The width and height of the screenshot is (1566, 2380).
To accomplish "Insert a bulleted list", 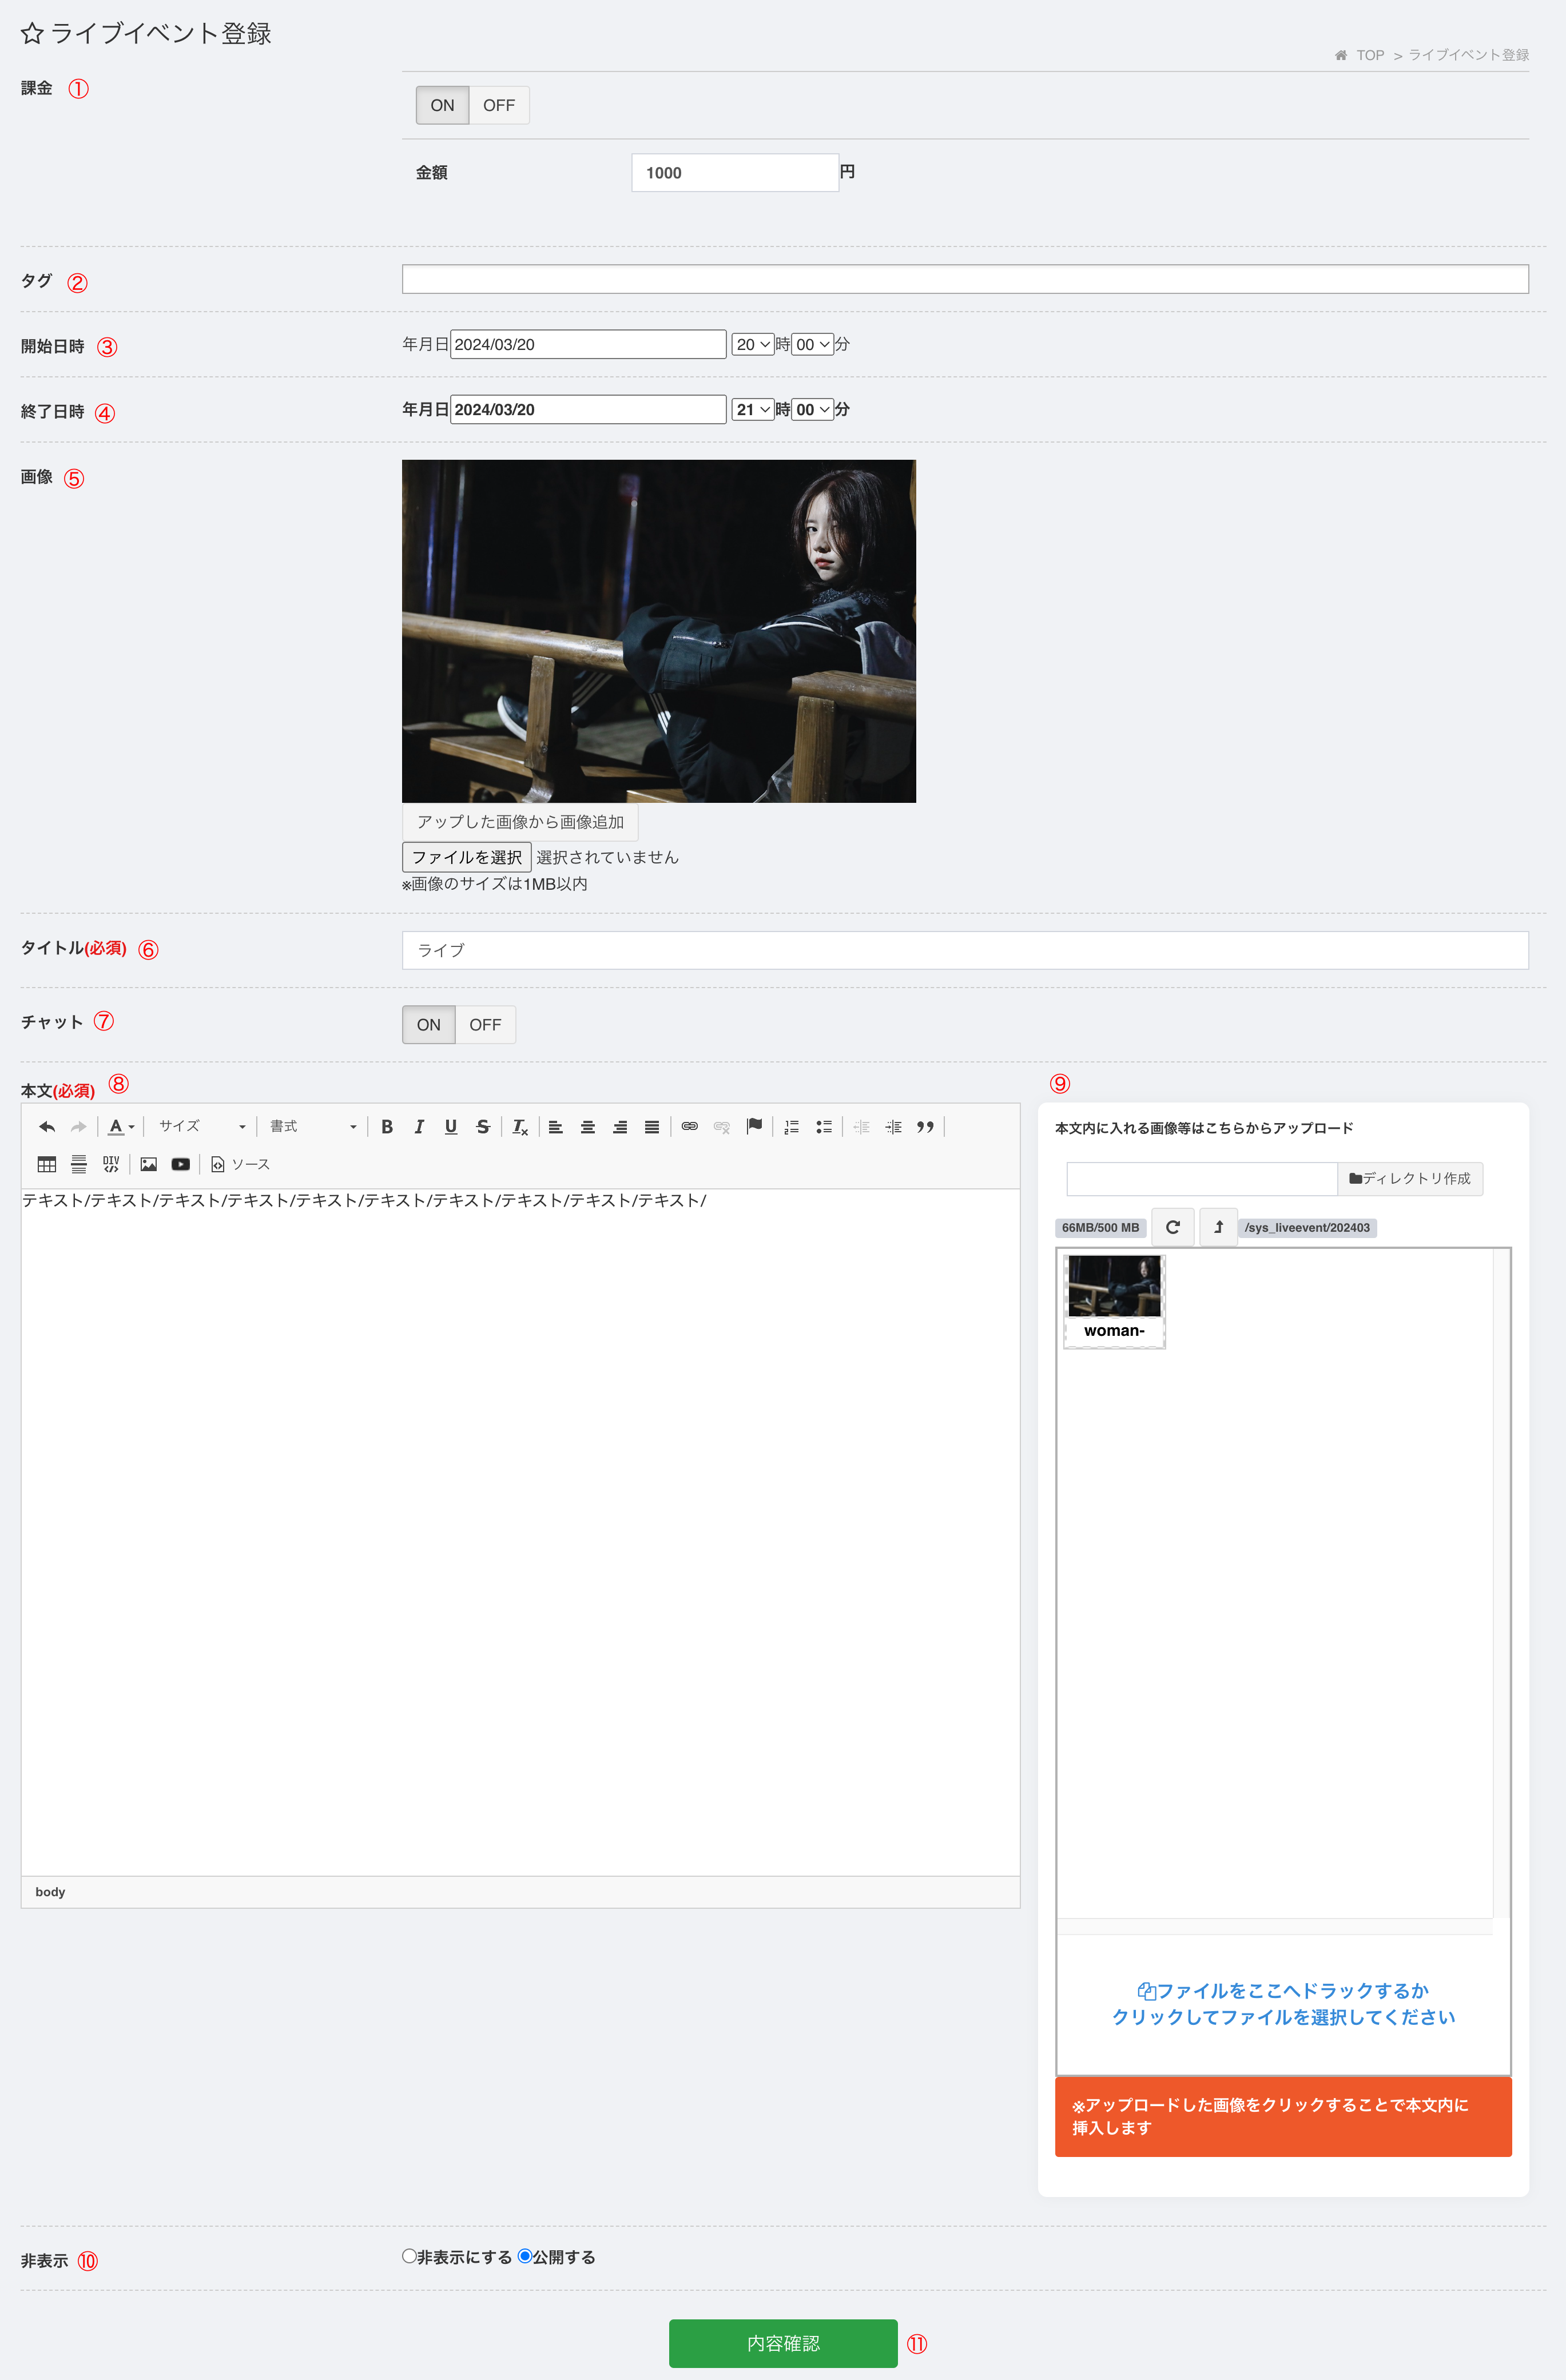I will [824, 1127].
